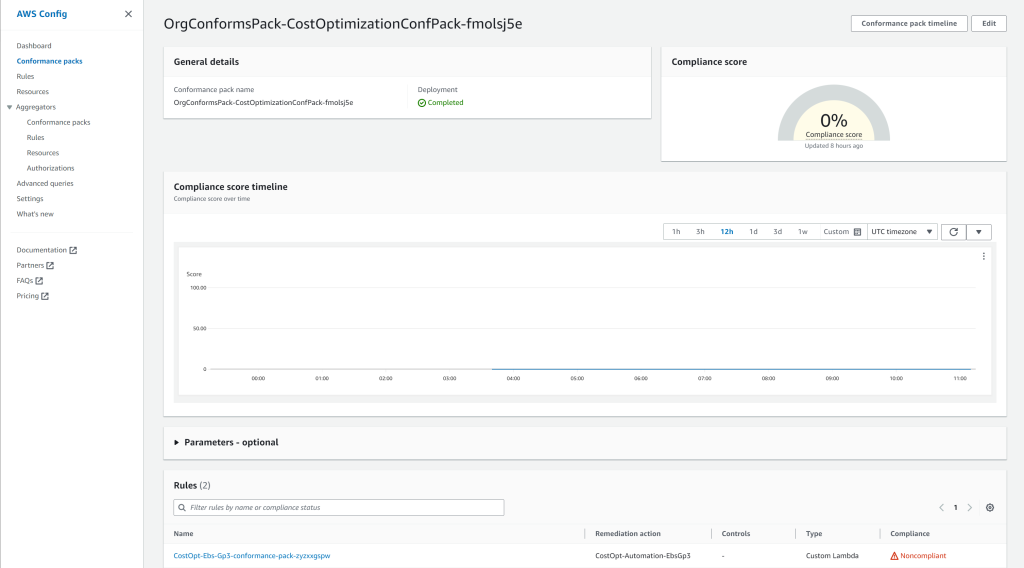1024x568 pixels.
Task: Click the external link icon beside FAQs
Action: (39, 281)
